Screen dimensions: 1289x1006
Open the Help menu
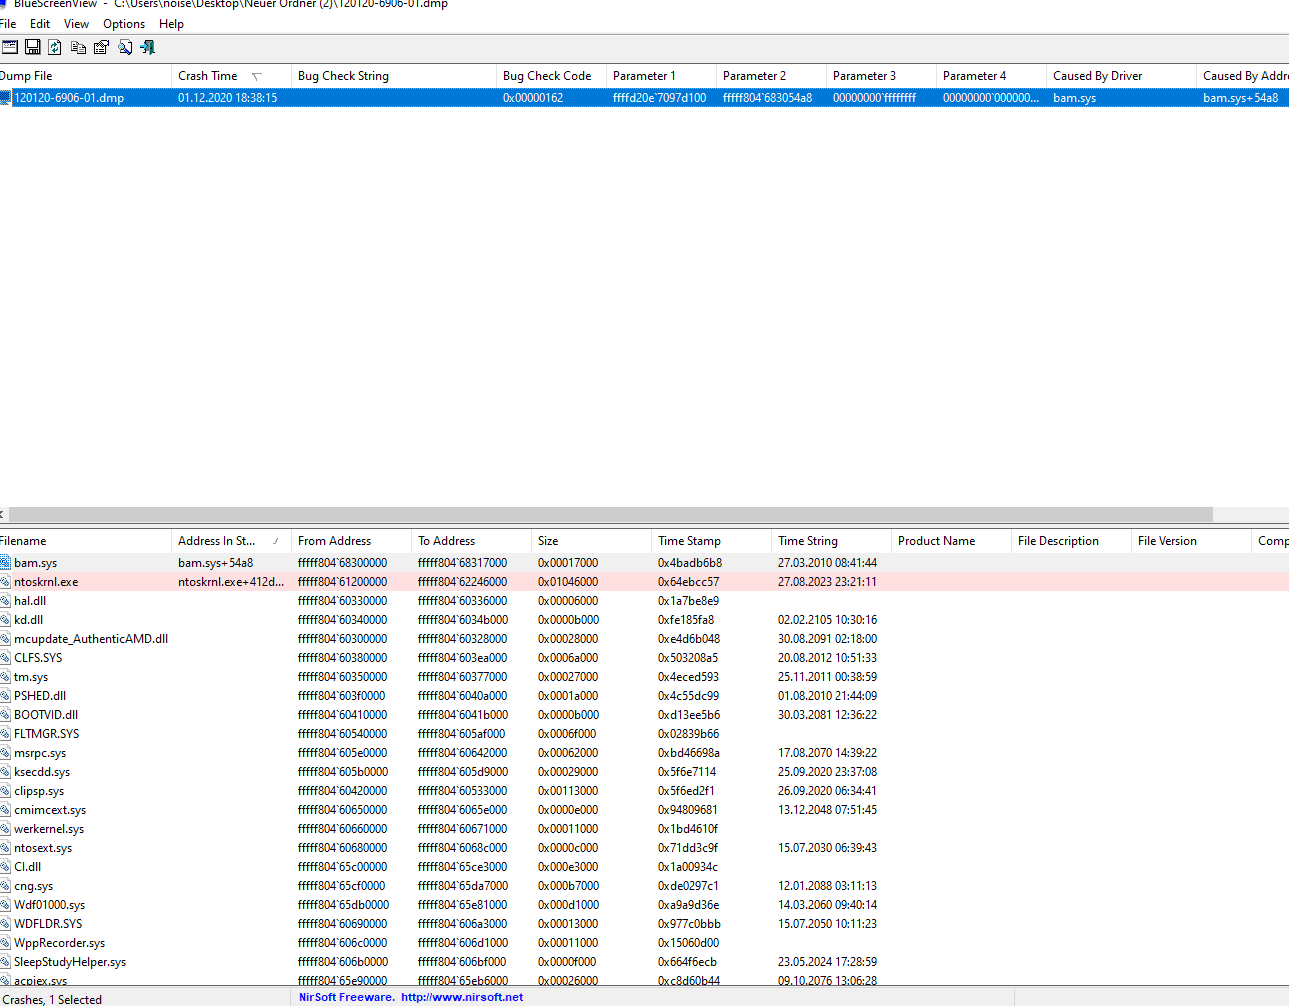click(x=171, y=24)
